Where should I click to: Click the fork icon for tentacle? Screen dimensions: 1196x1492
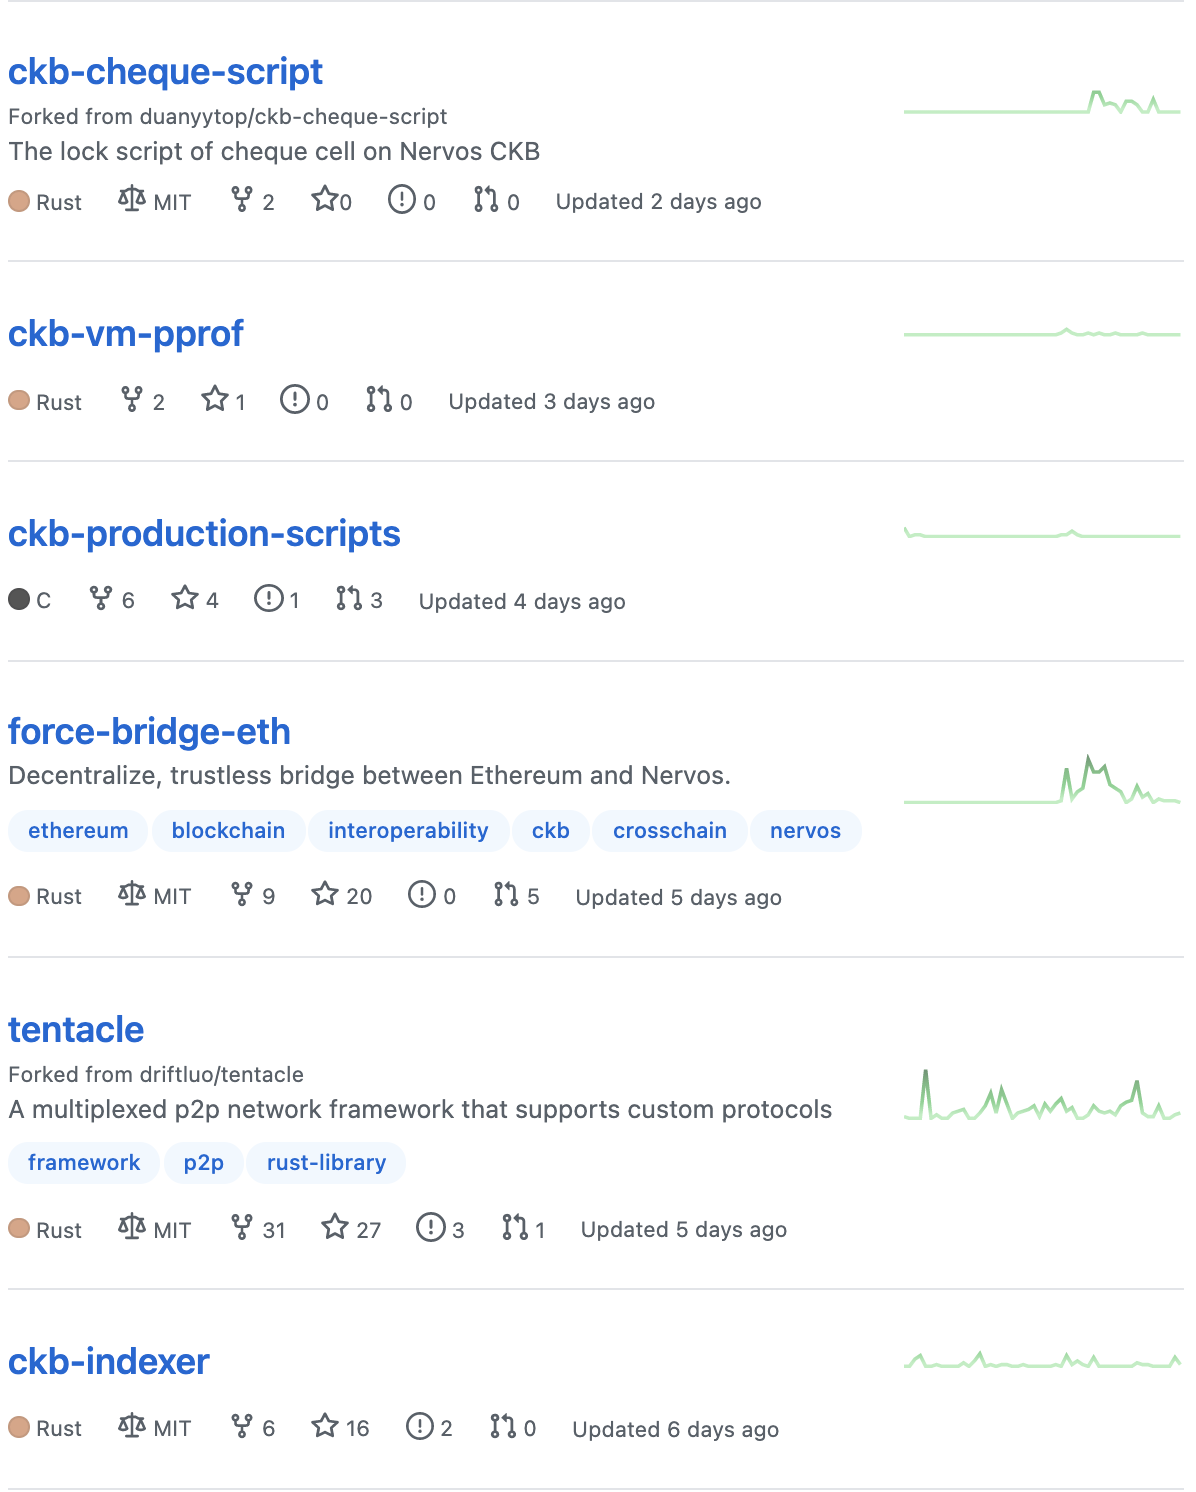tap(241, 1226)
